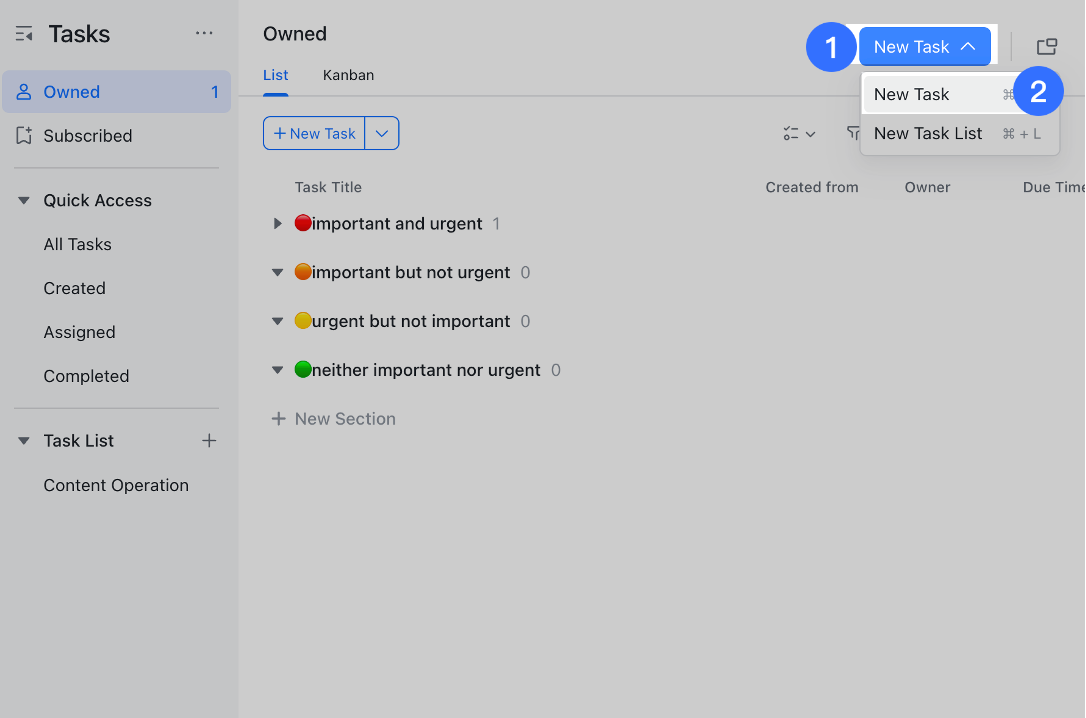This screenshot has height=718, width=1086.
Task: Click the Subscribed bookmark icon
Action: [24, 136]
